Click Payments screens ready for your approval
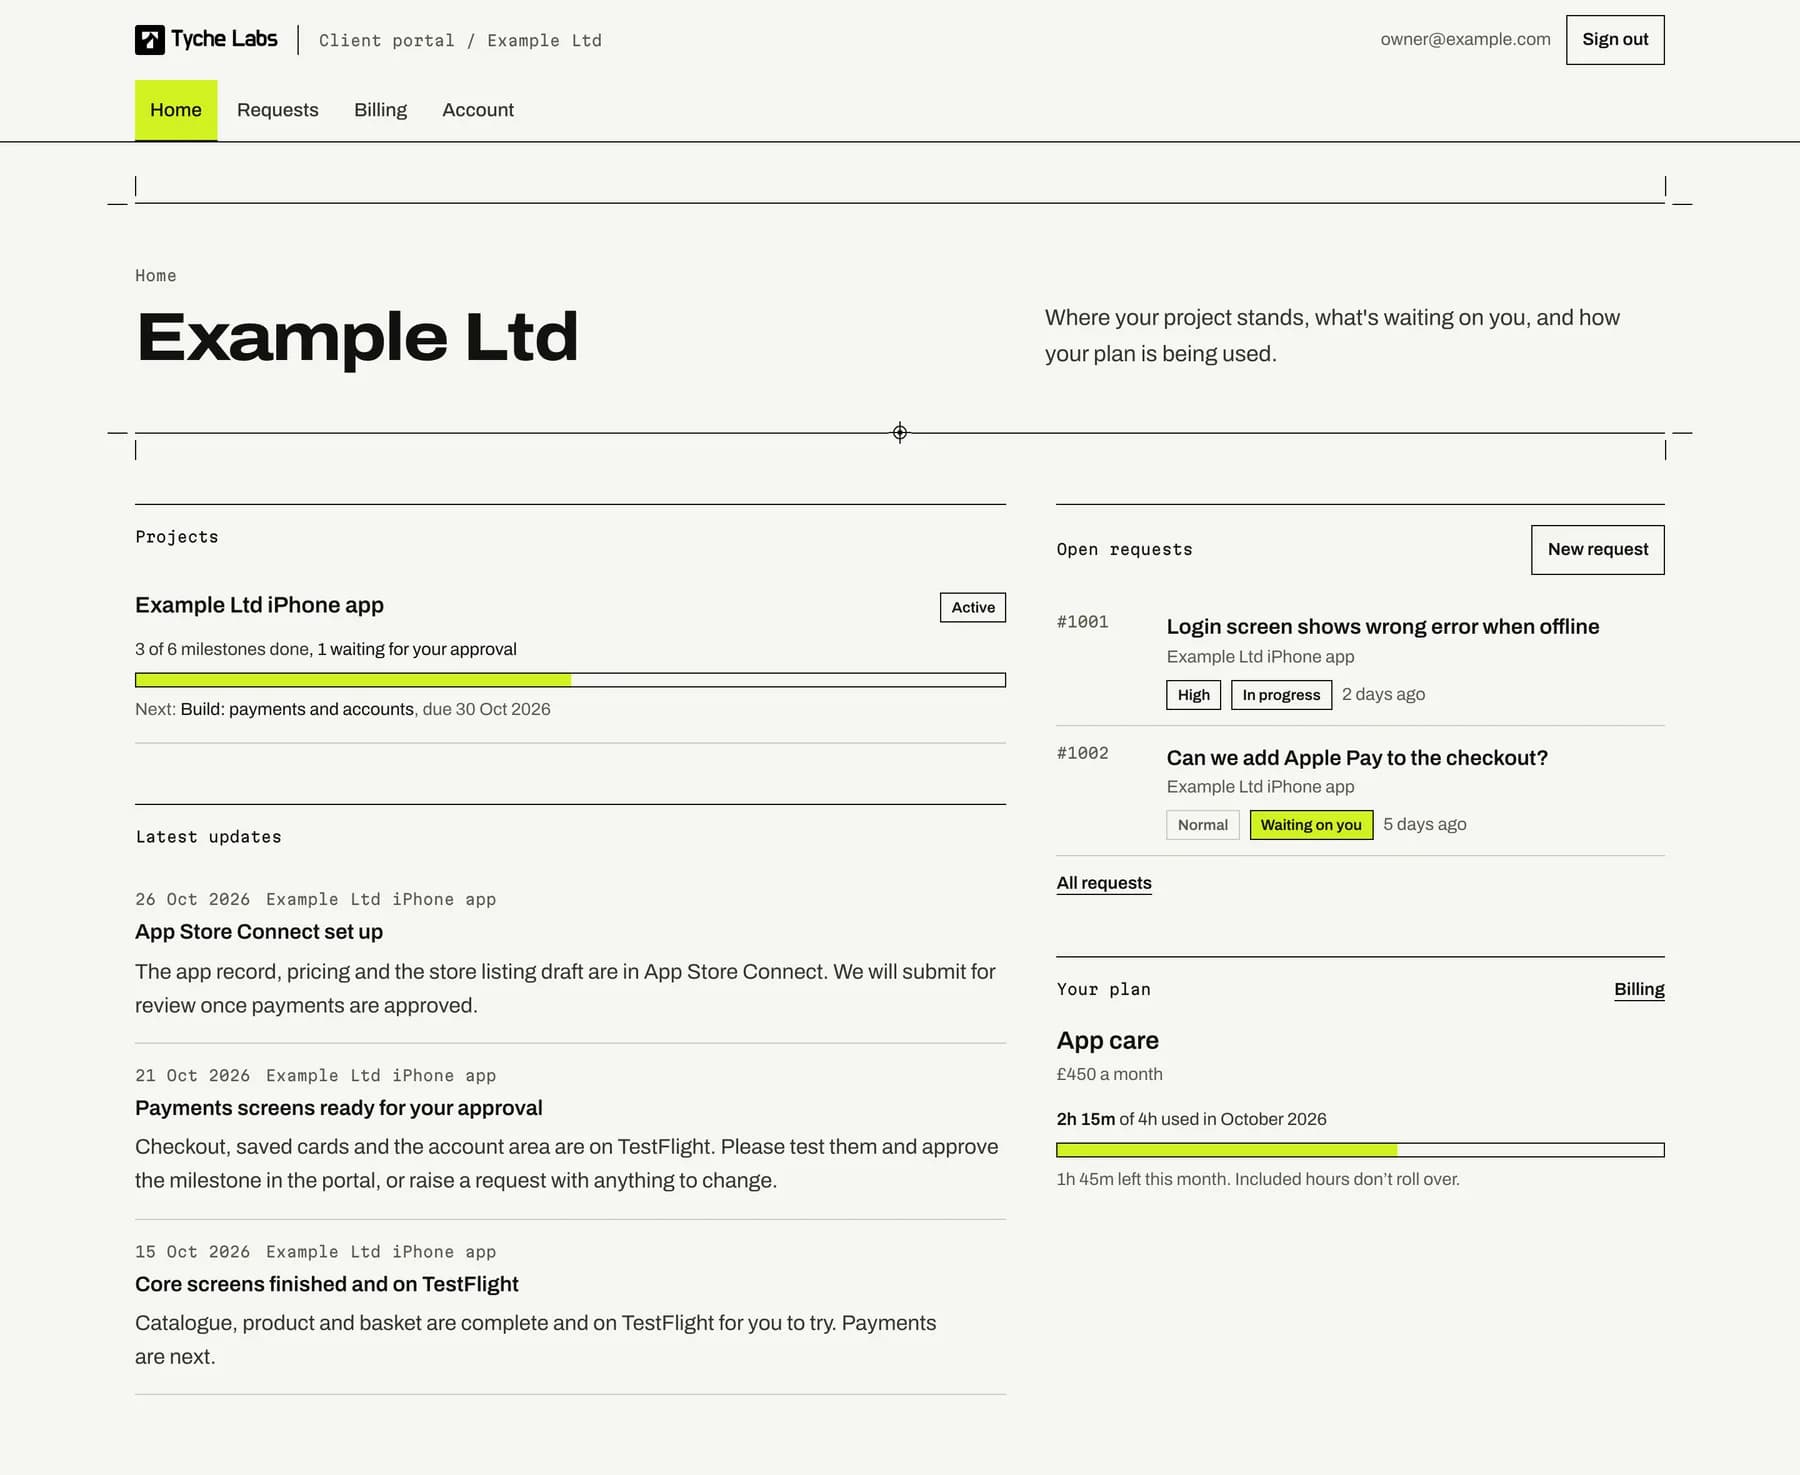Viewport: 1800px width, 1475px height. [339, 1108]
